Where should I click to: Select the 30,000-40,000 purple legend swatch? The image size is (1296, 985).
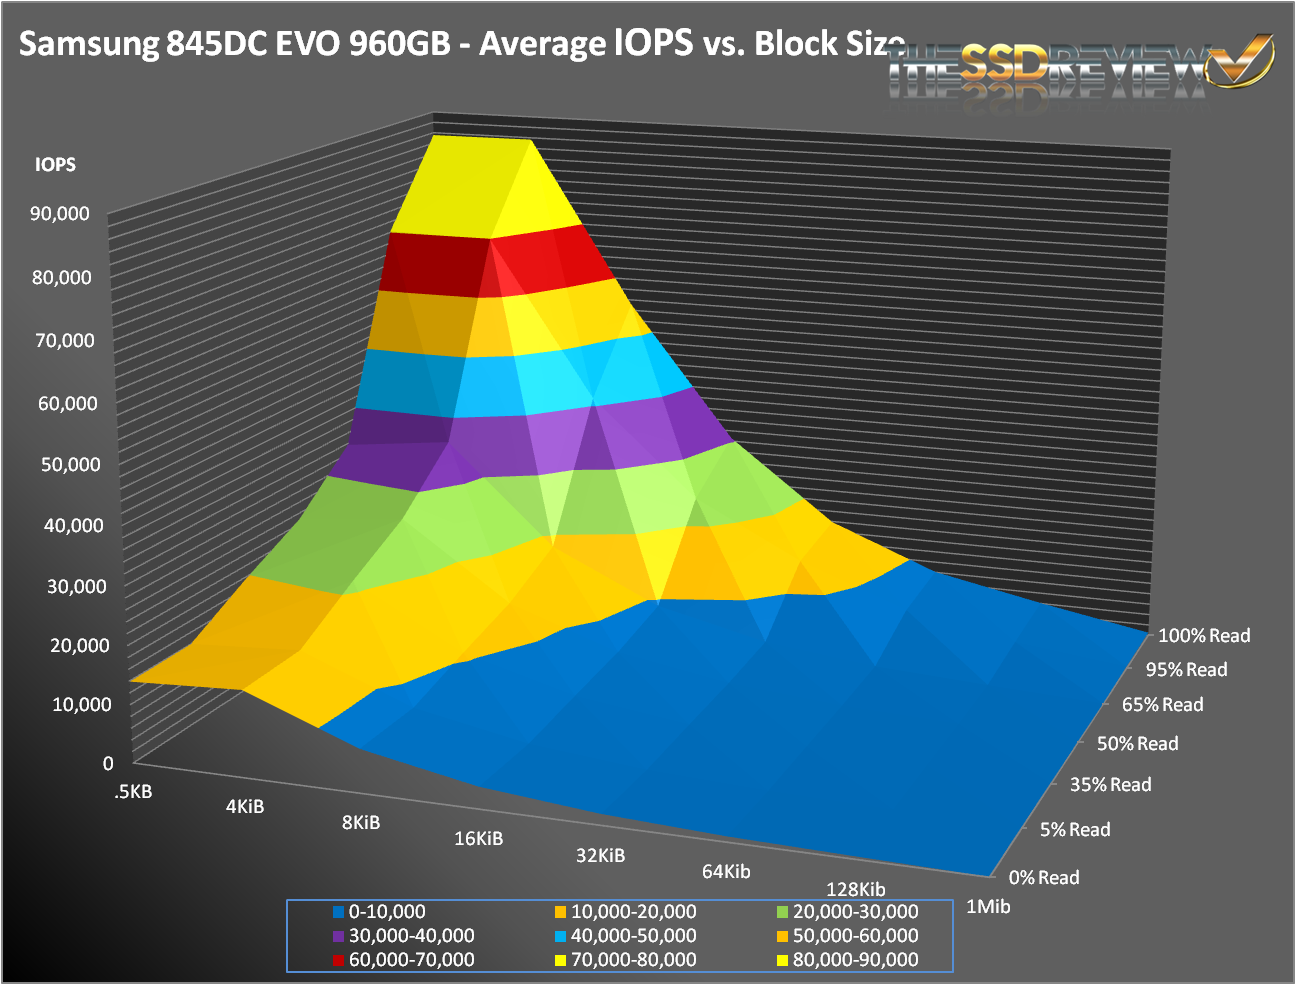pos(339,936)
